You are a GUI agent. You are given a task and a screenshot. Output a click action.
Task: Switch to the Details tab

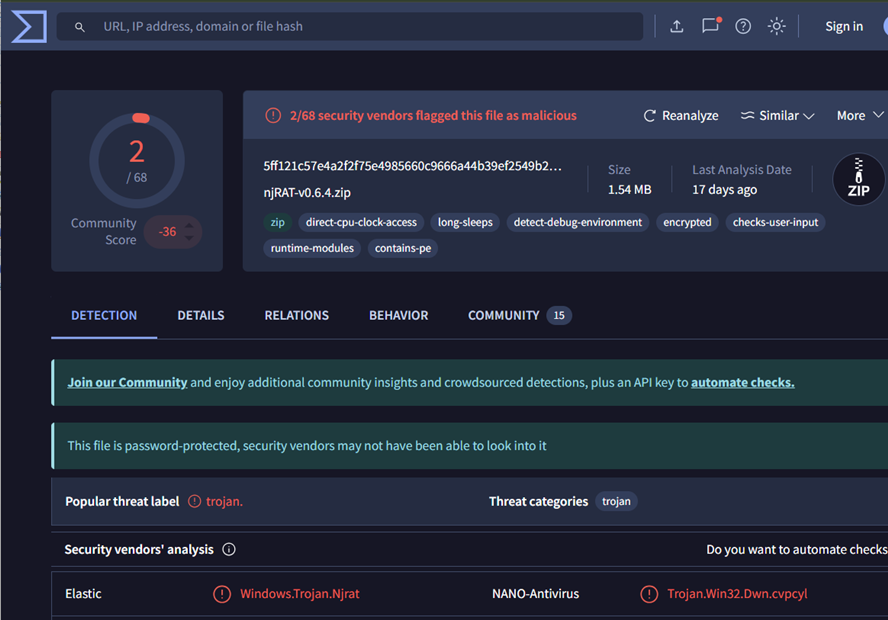(200, 315)
